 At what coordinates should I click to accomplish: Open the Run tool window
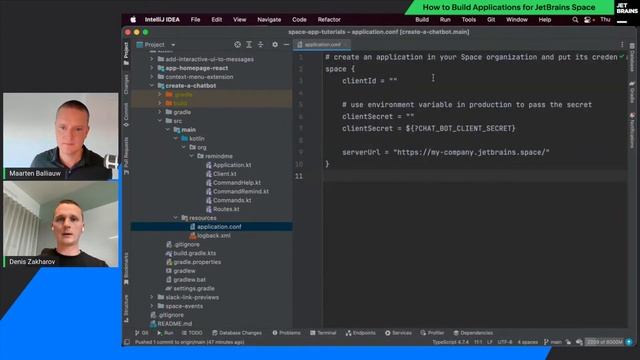pyautogui.click(x=165, y=333)
